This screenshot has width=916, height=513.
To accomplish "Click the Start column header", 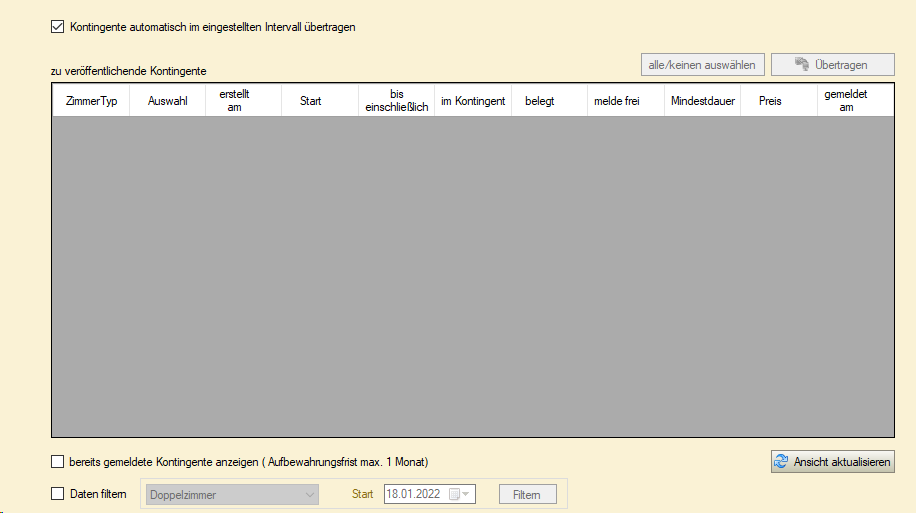I will [x=310, y=101].
